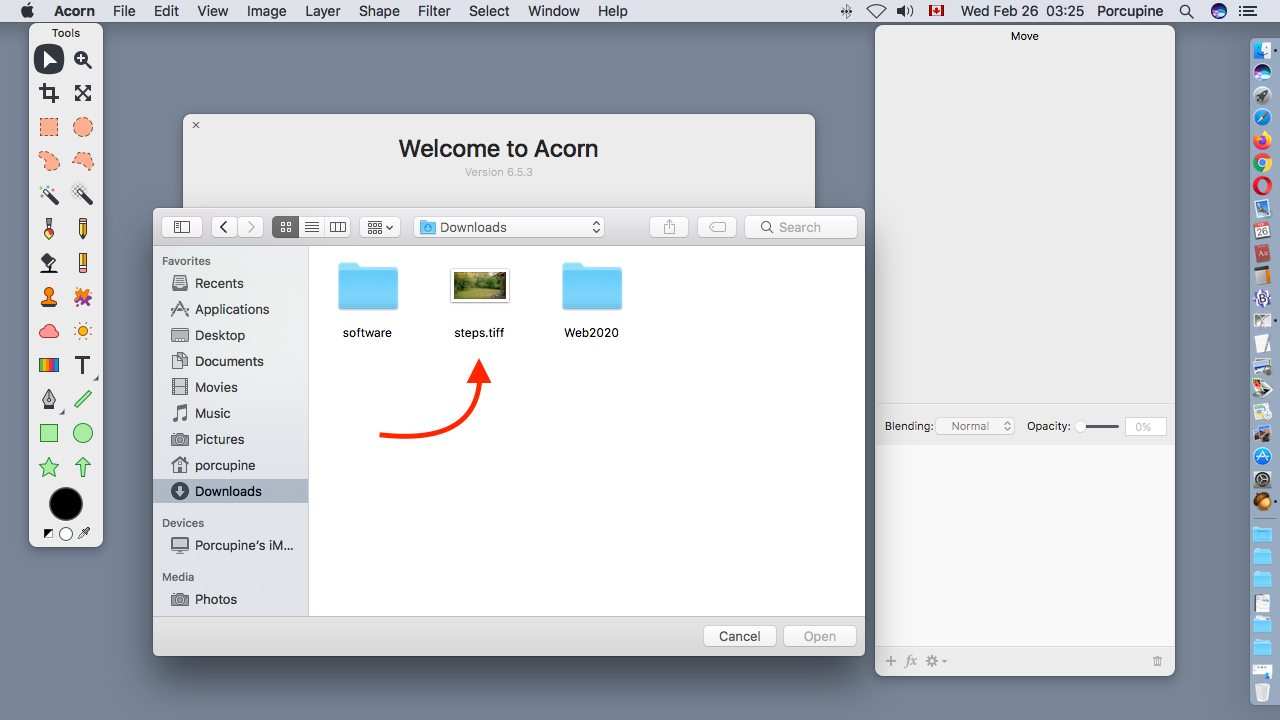Select the green Arrow shape tool
Screen dimensions: 1280x720
point(83,467)
